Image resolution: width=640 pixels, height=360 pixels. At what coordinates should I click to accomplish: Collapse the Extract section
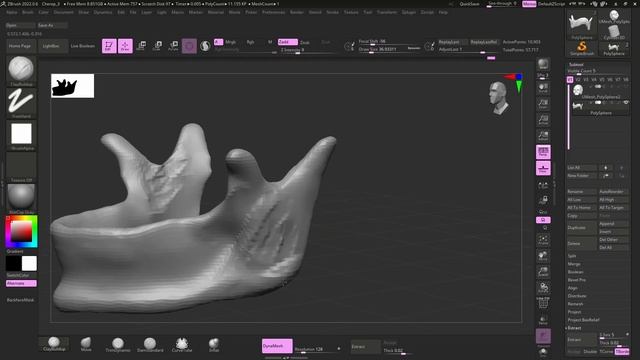tap(575, 328)
